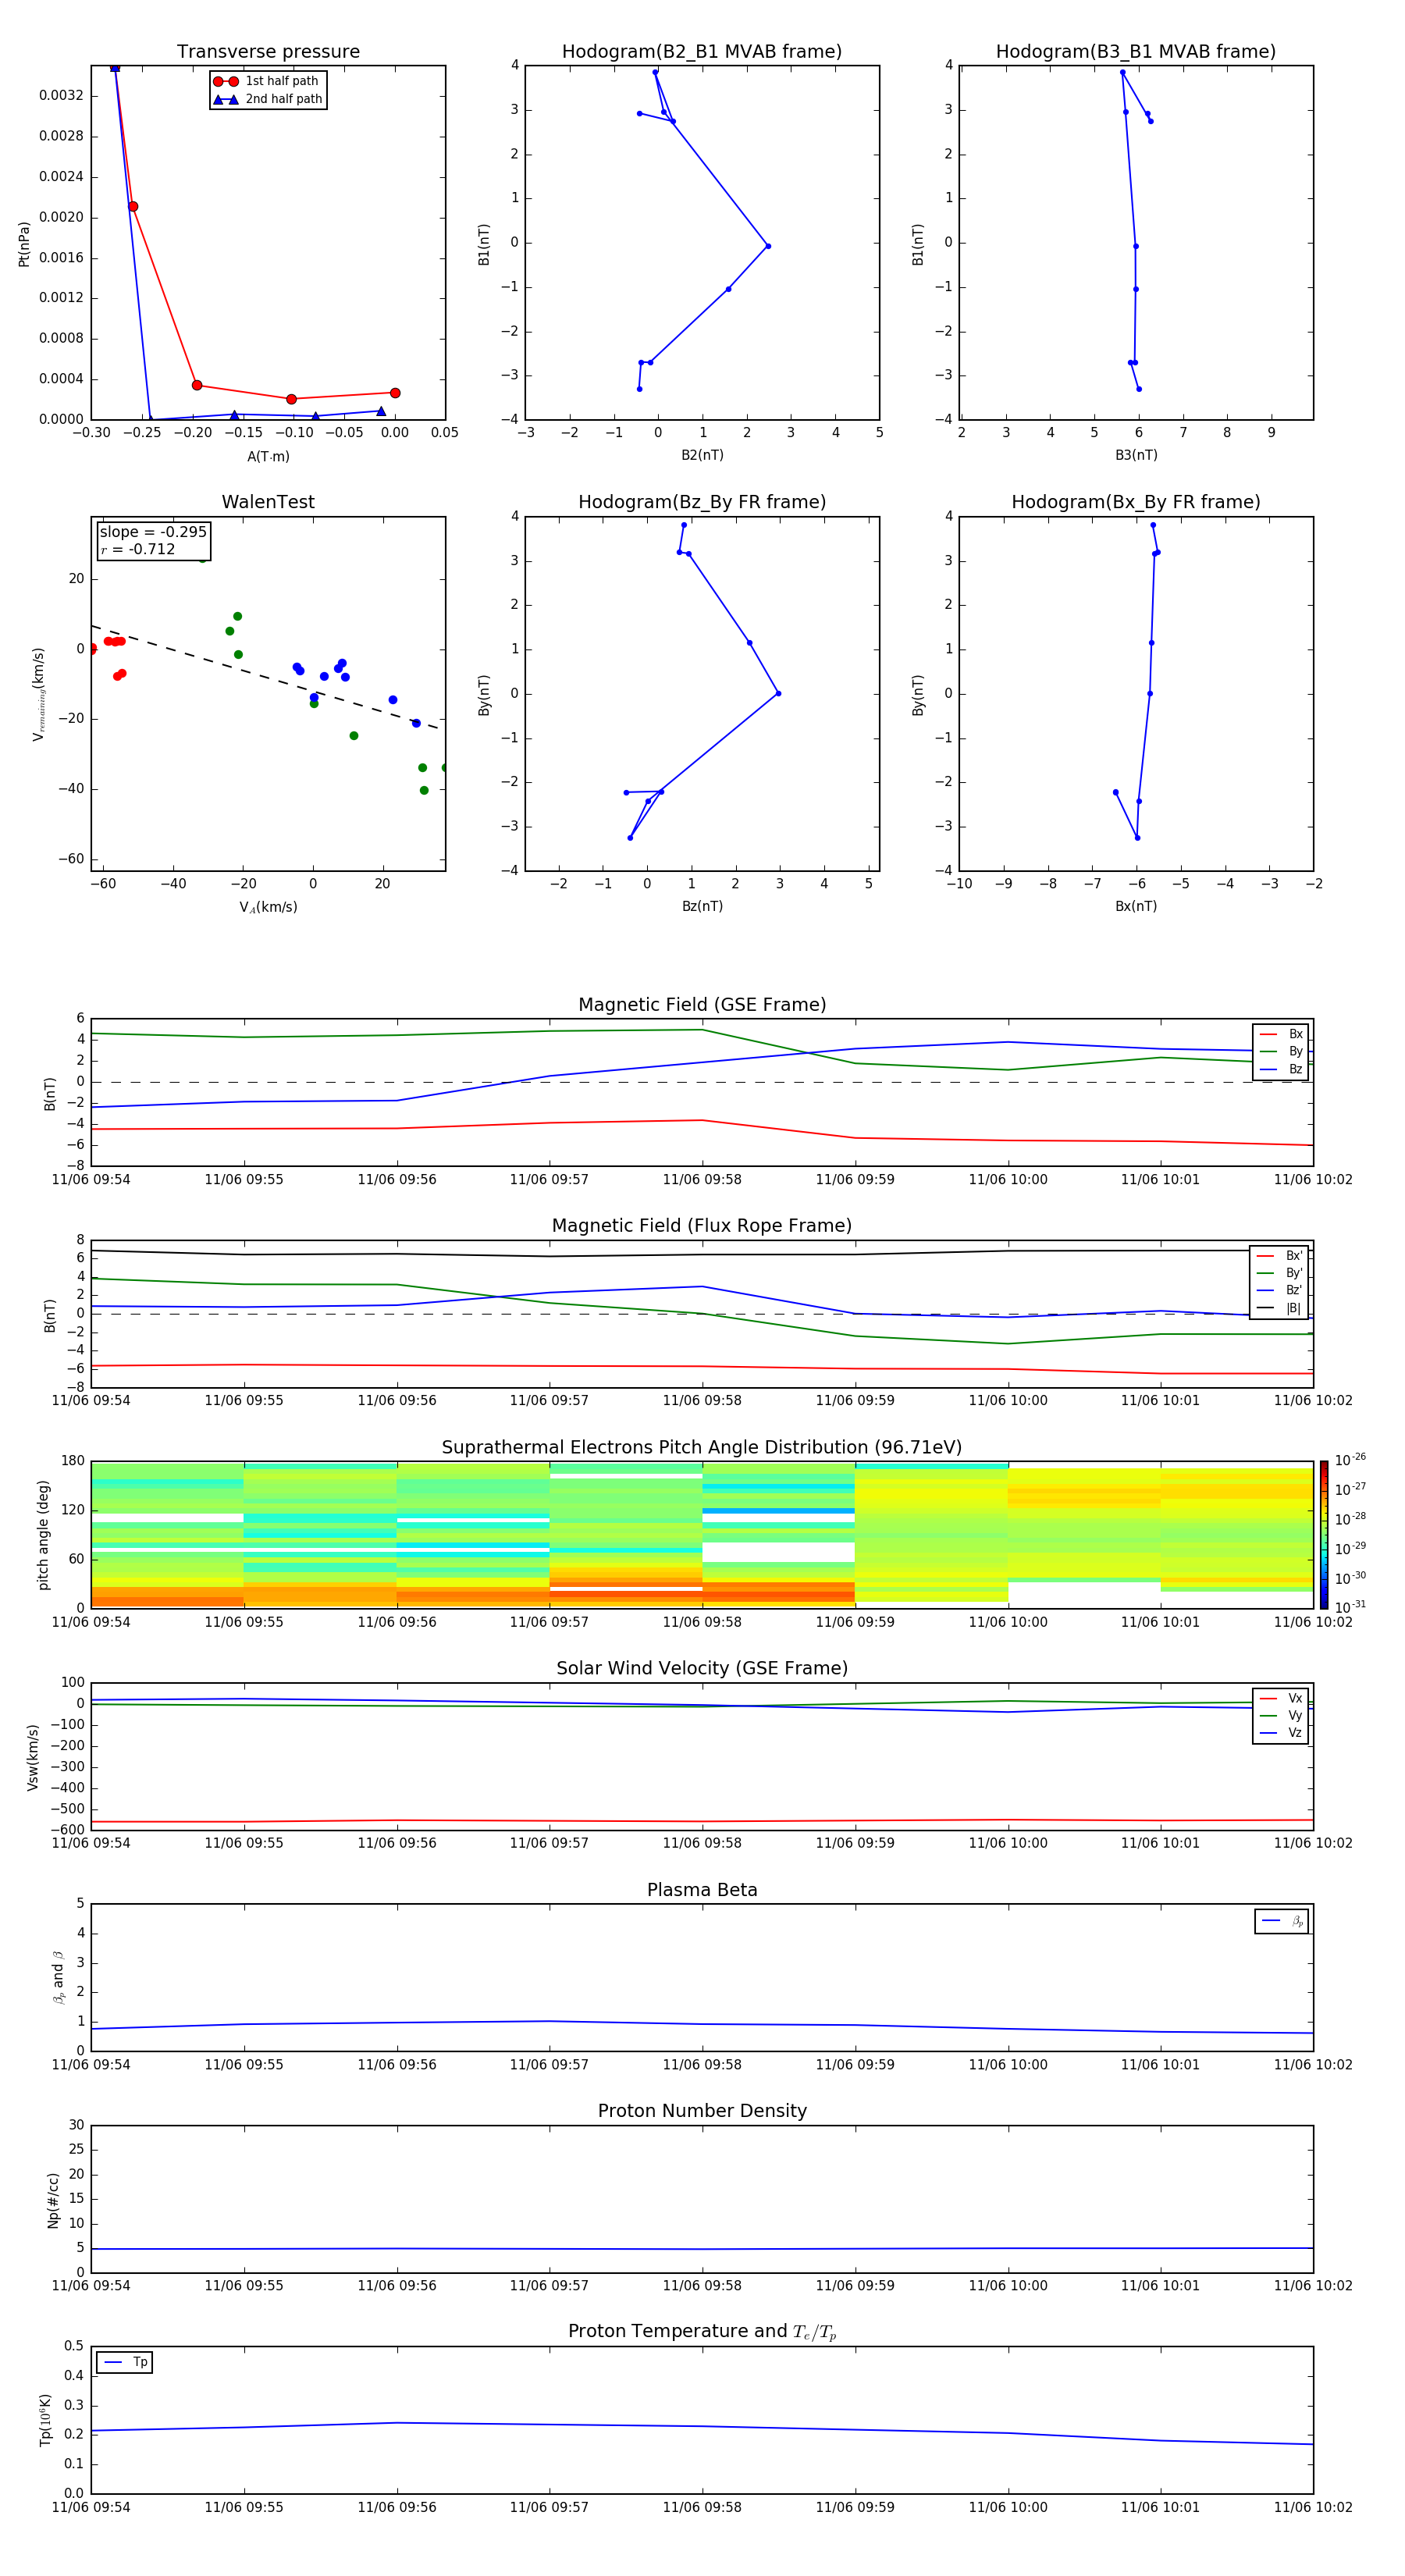
Task: Click the Suprathermal Electrons Pitch Angle Distribution title
Action: (702, 1448)
